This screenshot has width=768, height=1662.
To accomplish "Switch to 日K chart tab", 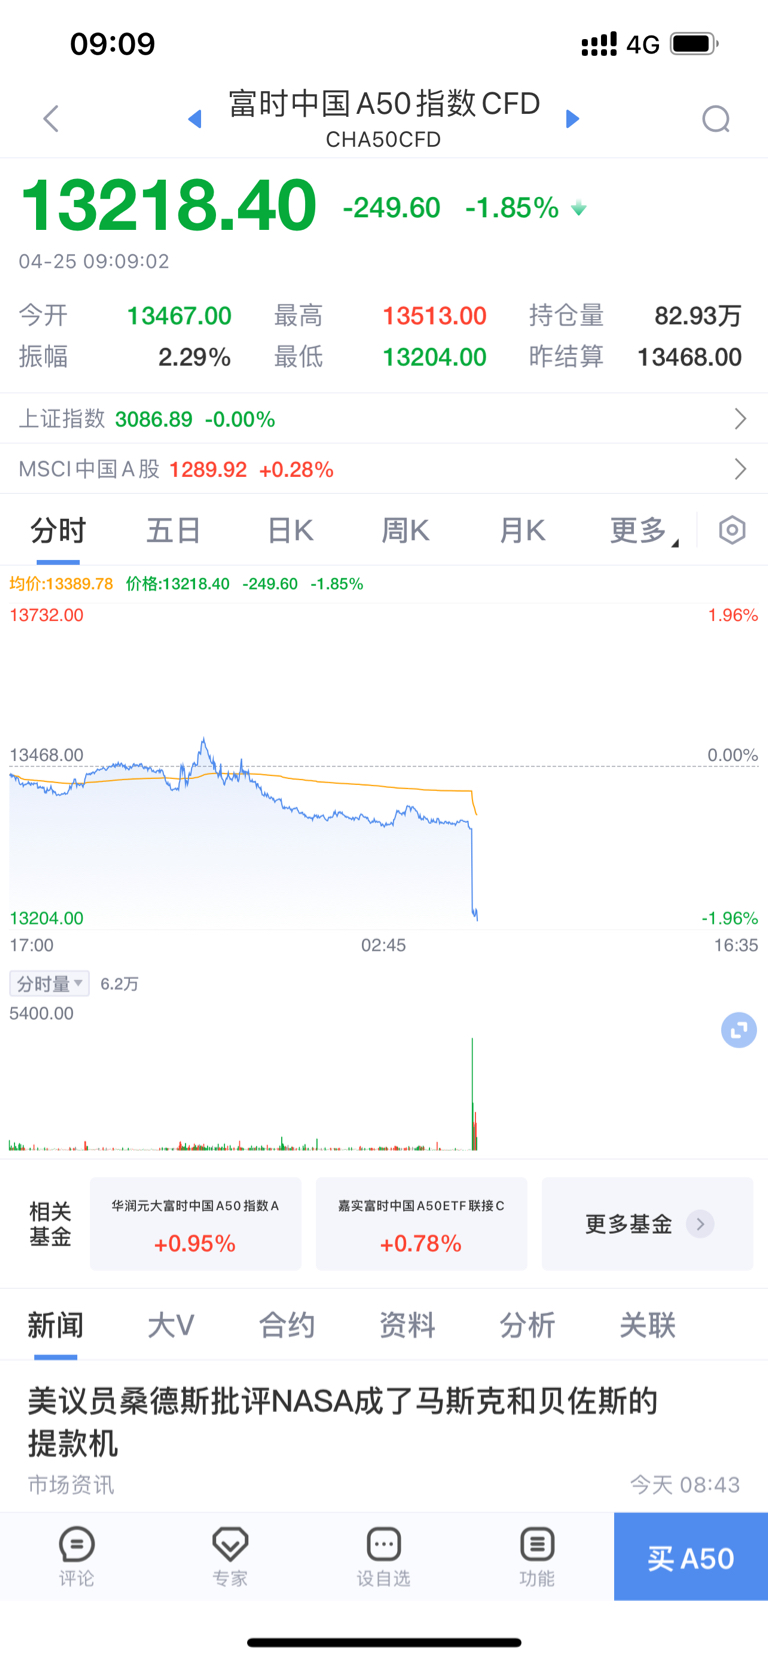I will pos(290,531).
